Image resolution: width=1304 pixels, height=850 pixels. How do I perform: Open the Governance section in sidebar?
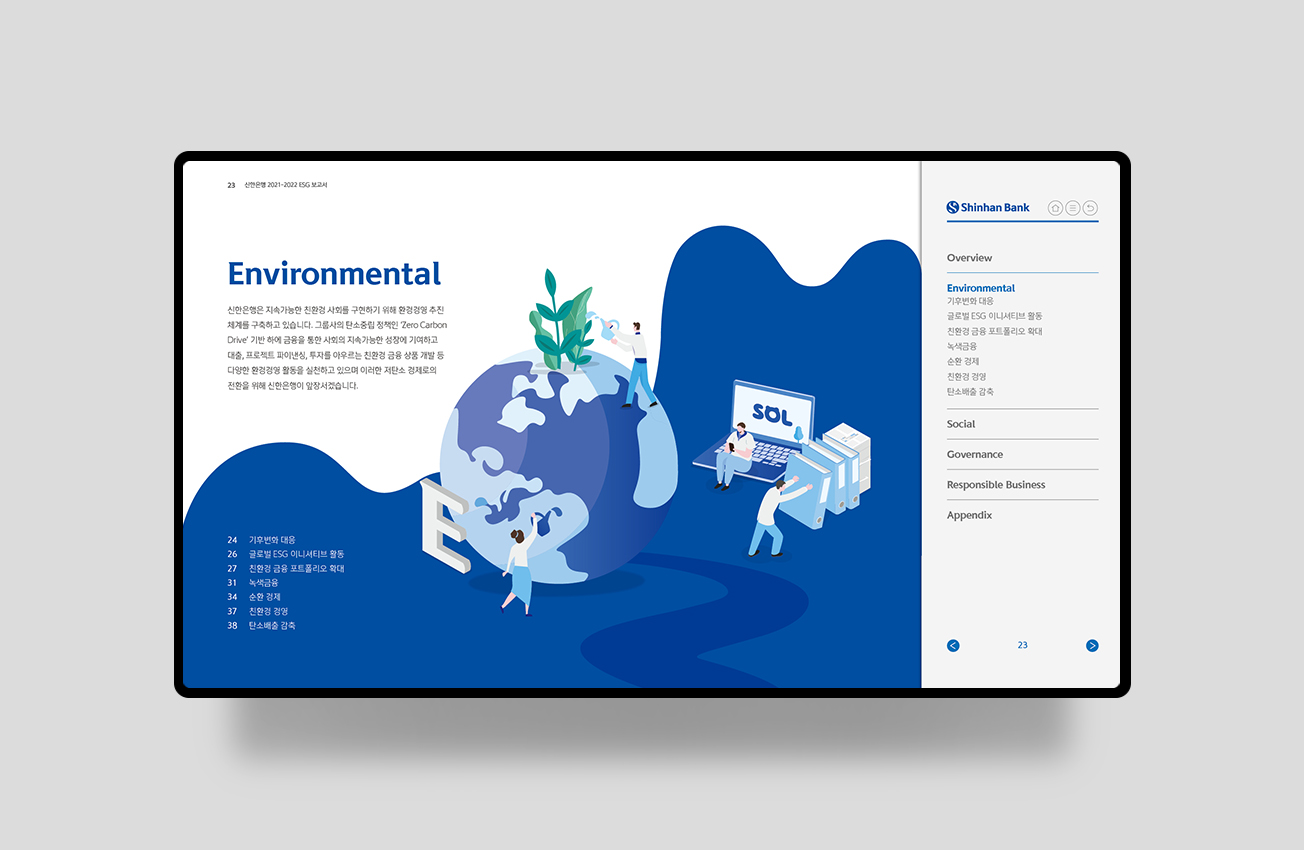click(x=975, y=454)
